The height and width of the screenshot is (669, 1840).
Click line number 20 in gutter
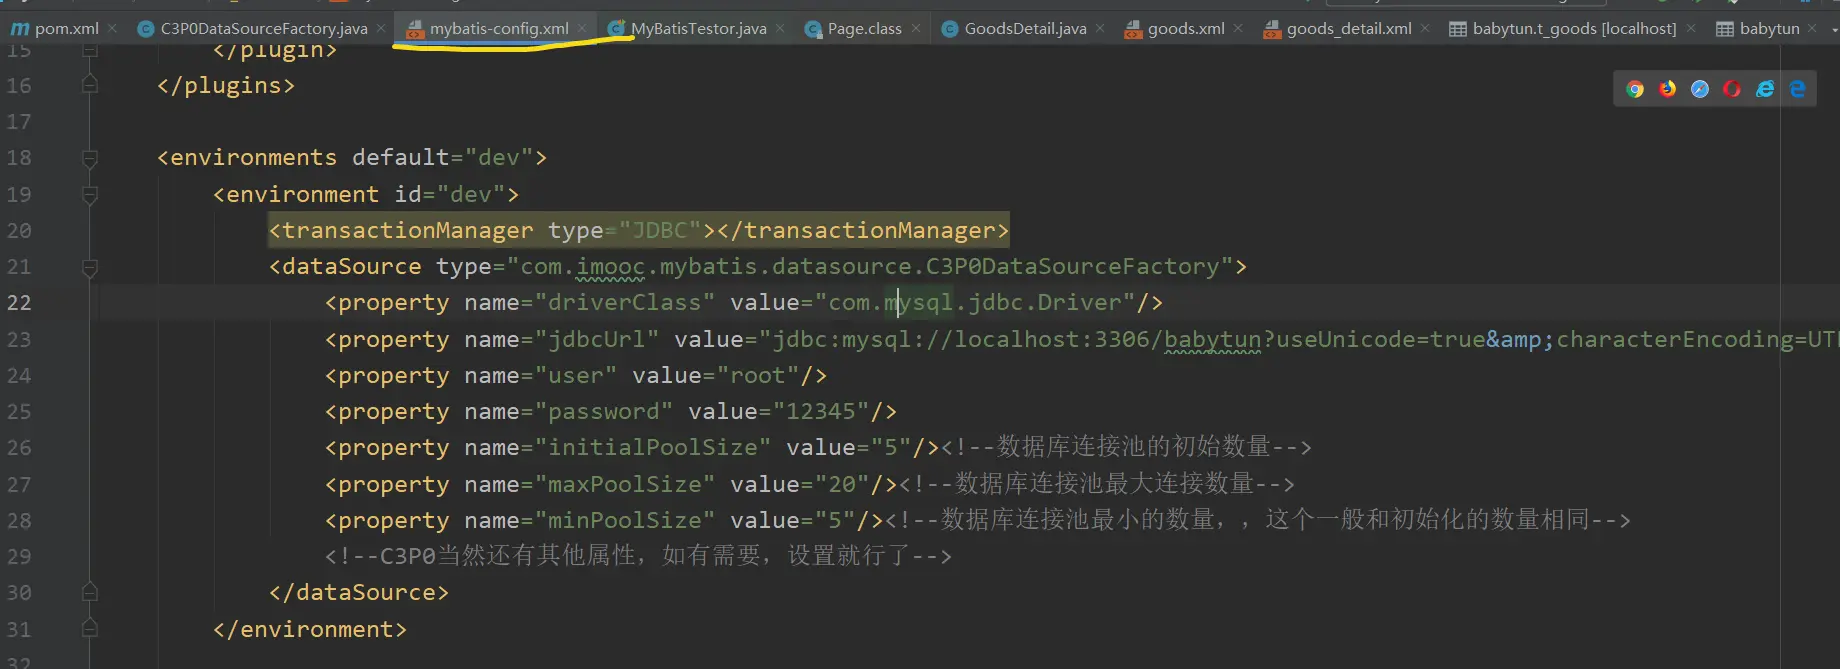click(x=19, y=231)
